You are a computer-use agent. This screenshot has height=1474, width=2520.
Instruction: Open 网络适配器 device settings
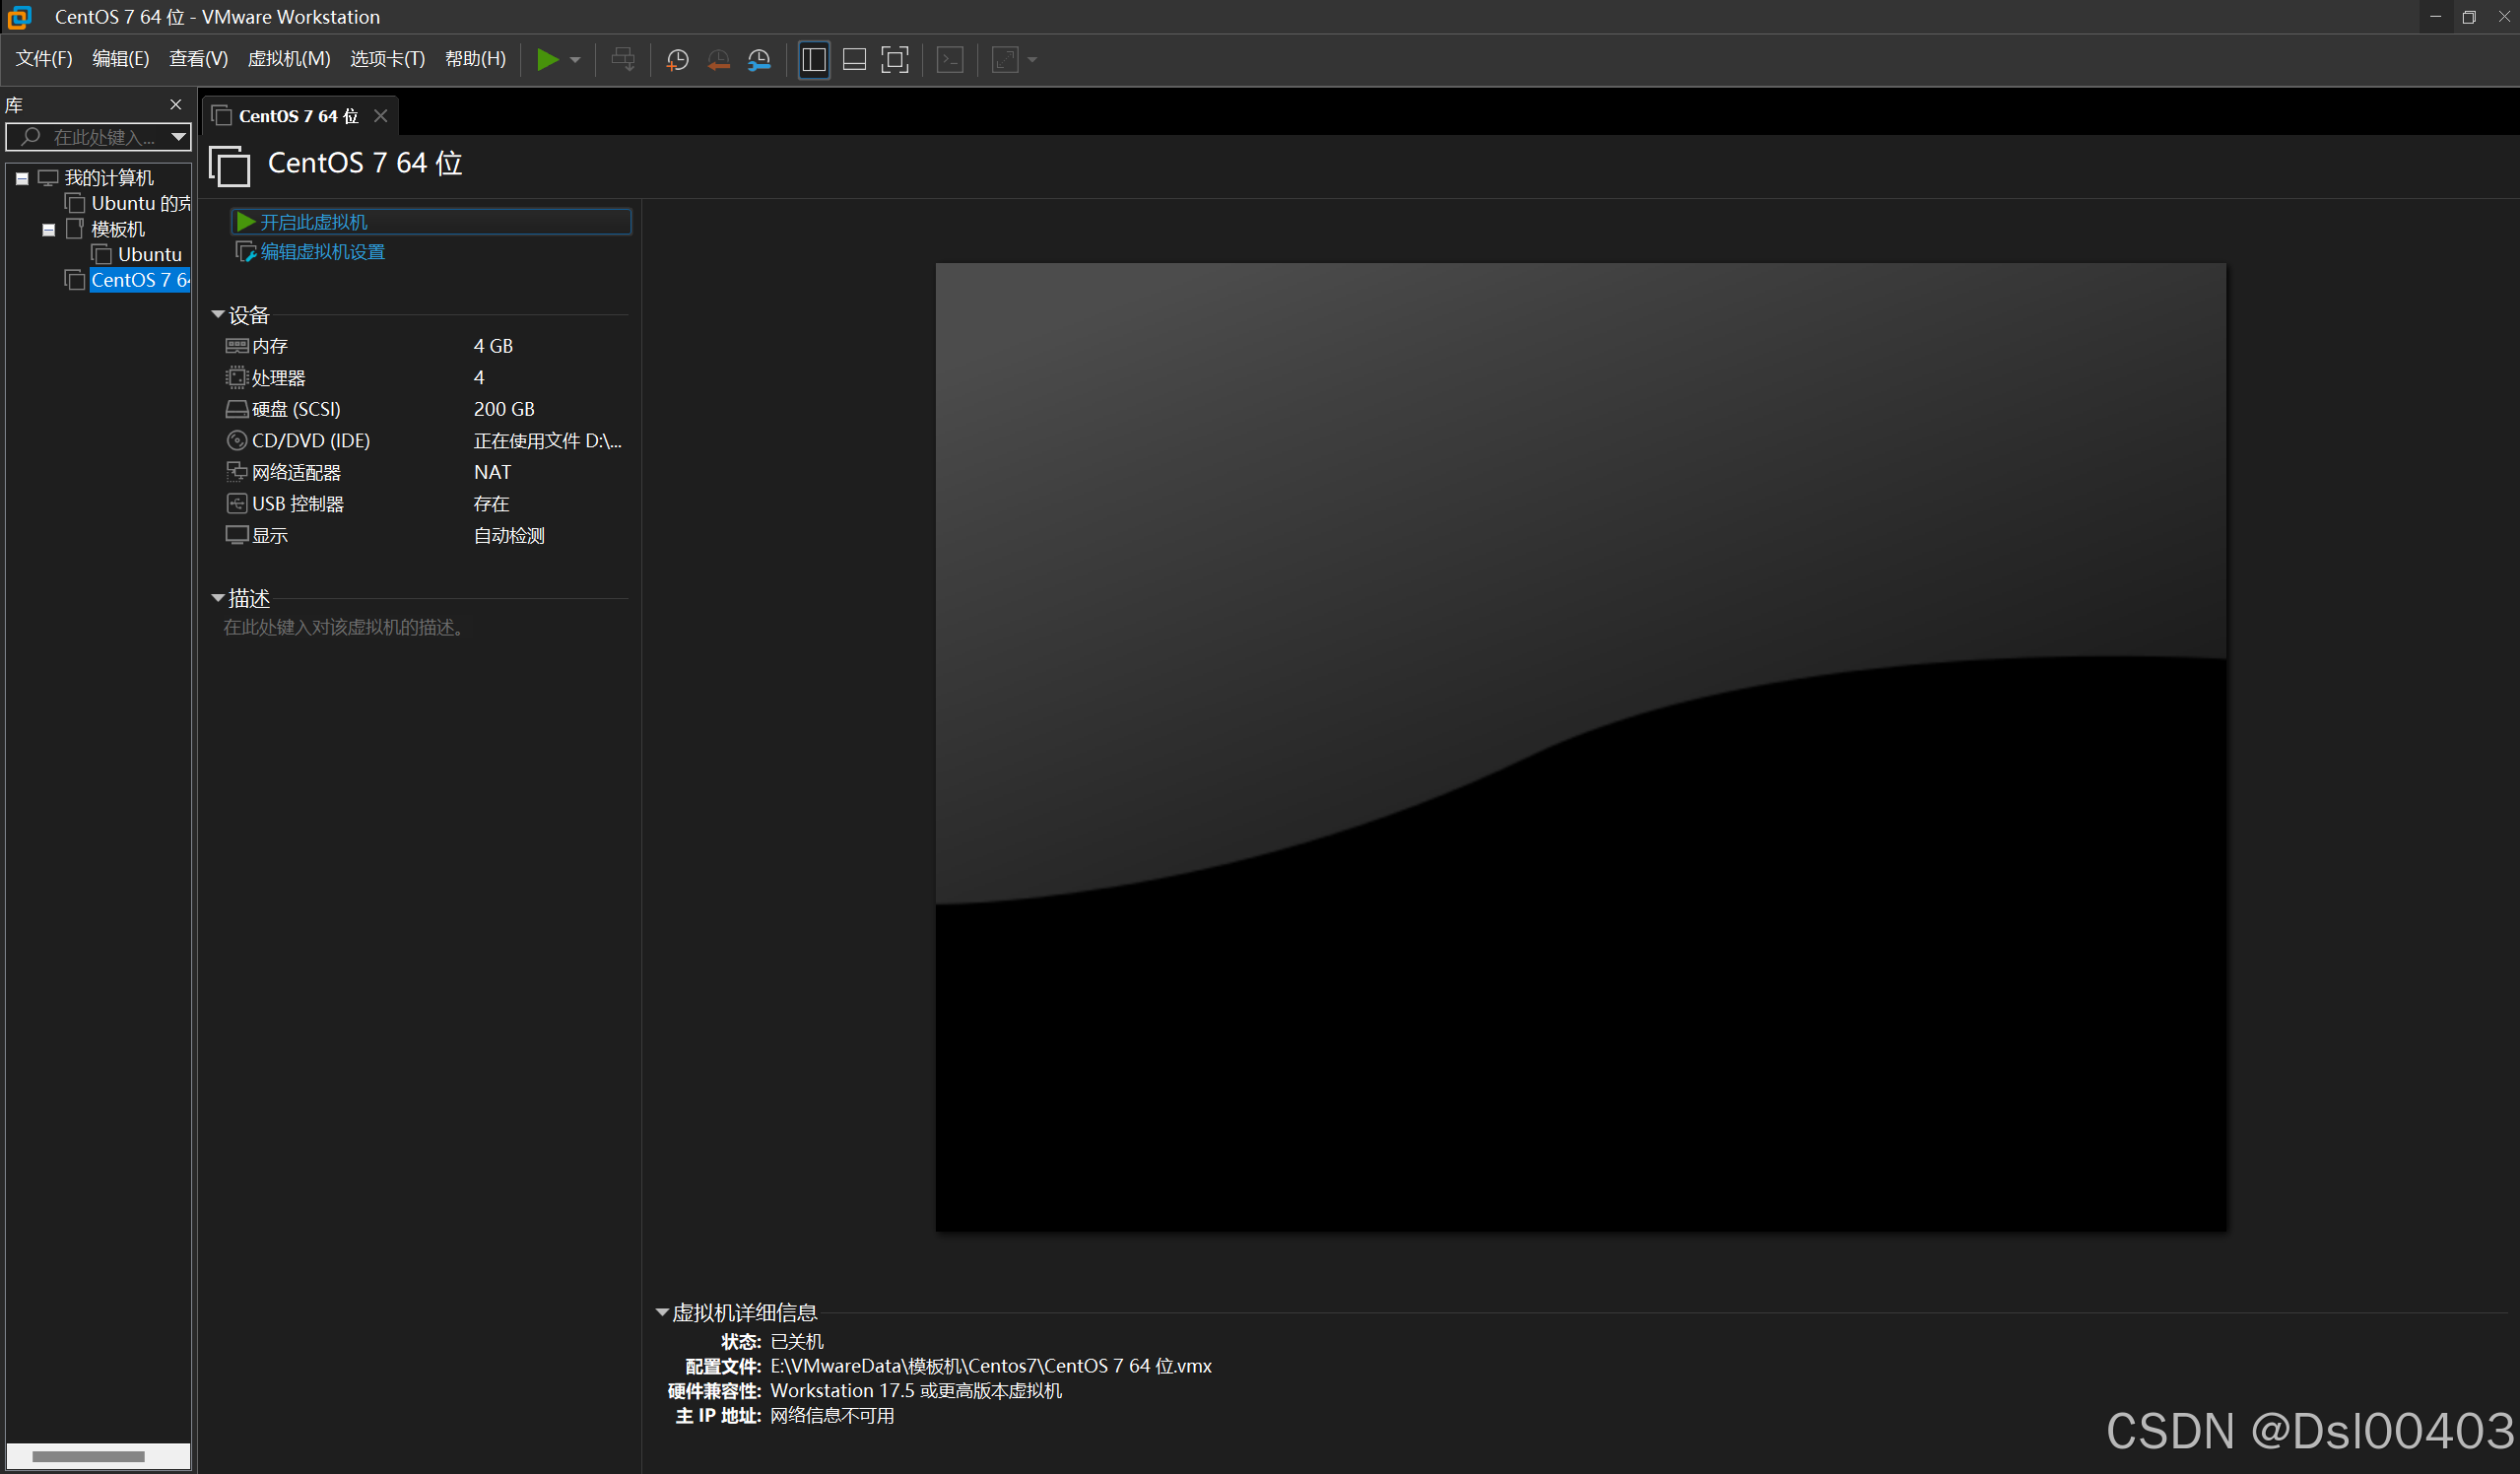[296, 472]
